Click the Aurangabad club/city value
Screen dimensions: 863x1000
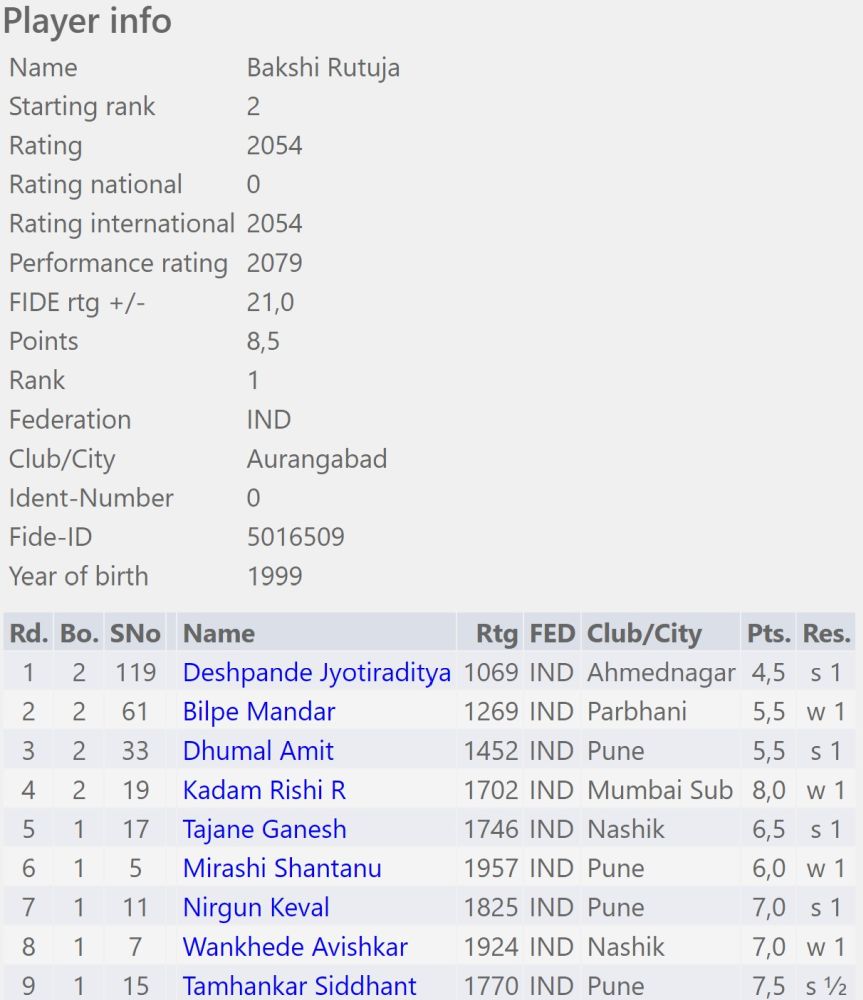click(316, 459)
